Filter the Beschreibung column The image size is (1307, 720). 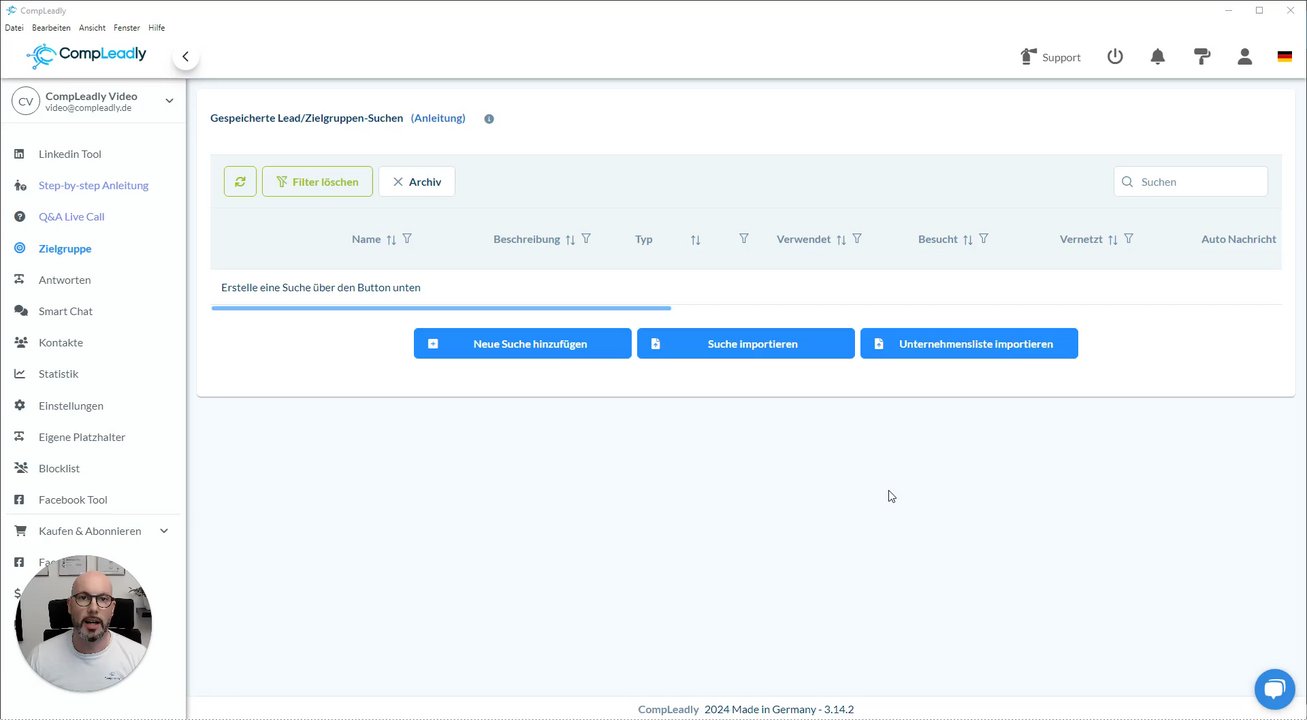click(586, 239)
